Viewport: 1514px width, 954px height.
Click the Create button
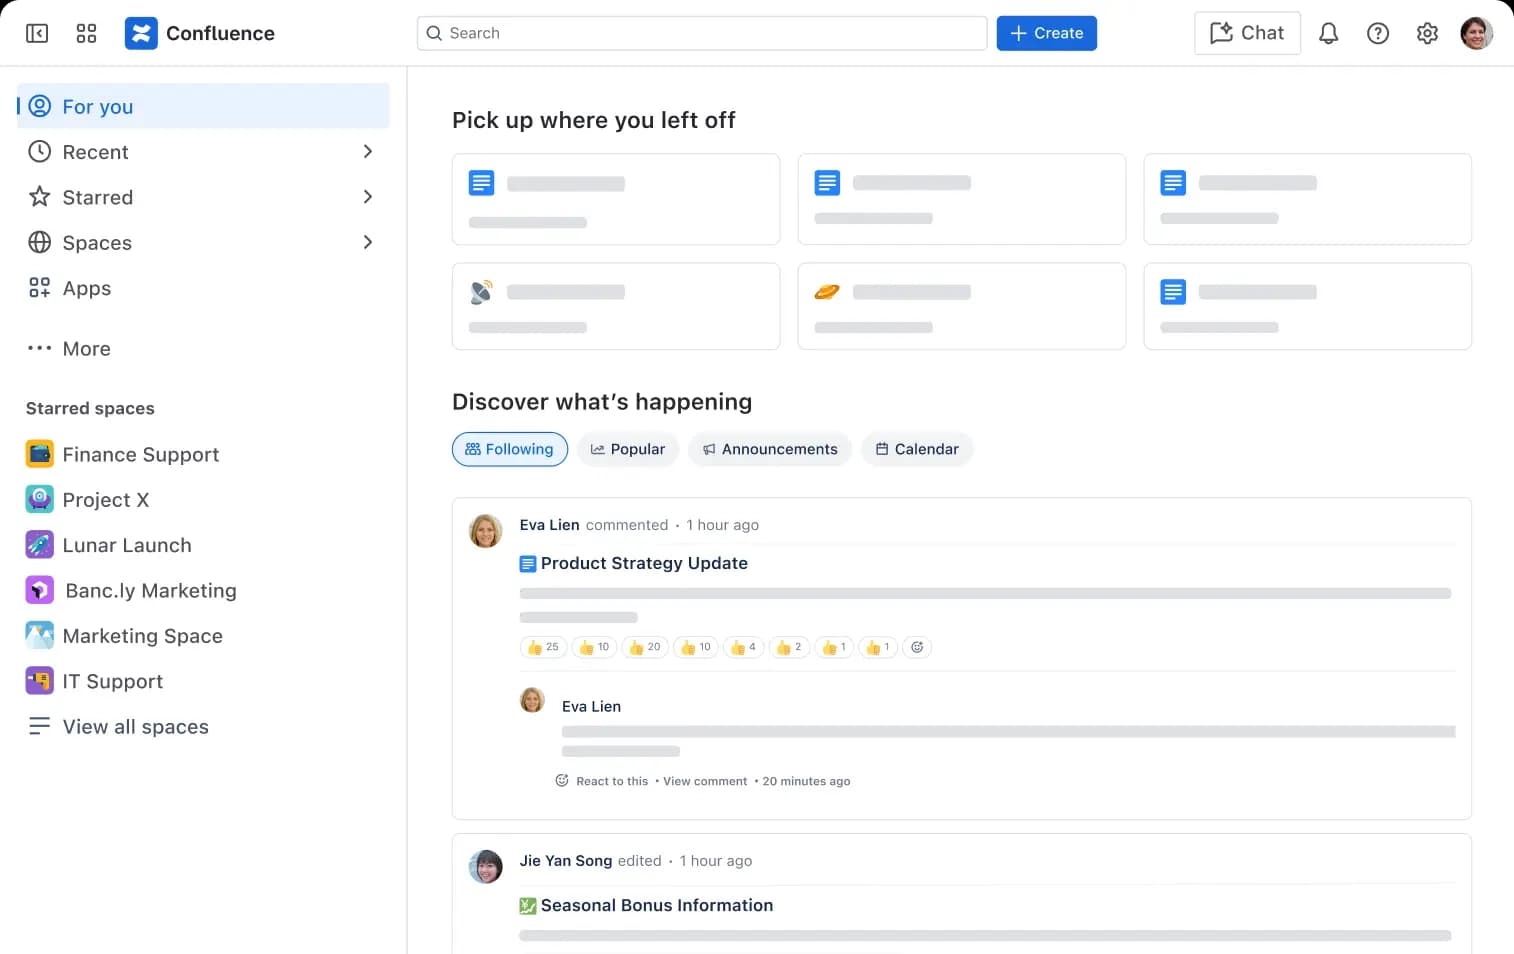pyautogui.click(x=1046, y=33)
